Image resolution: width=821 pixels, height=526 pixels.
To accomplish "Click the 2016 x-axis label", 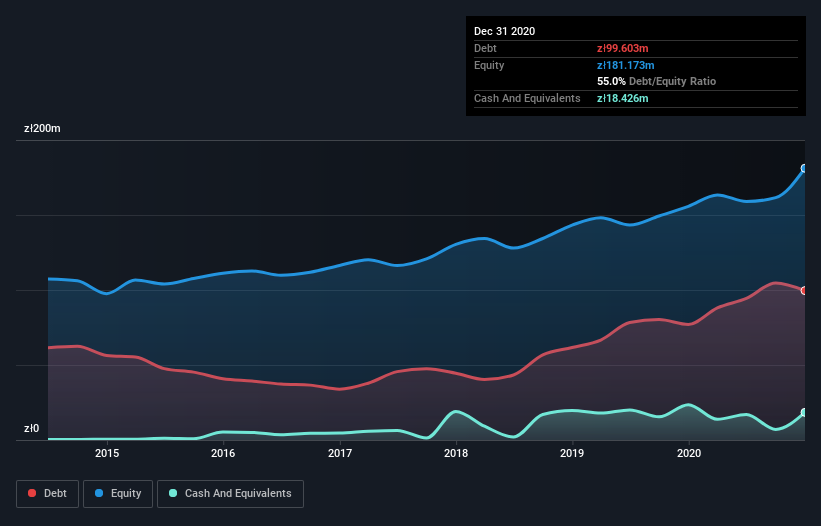I will tap(223, 453).
